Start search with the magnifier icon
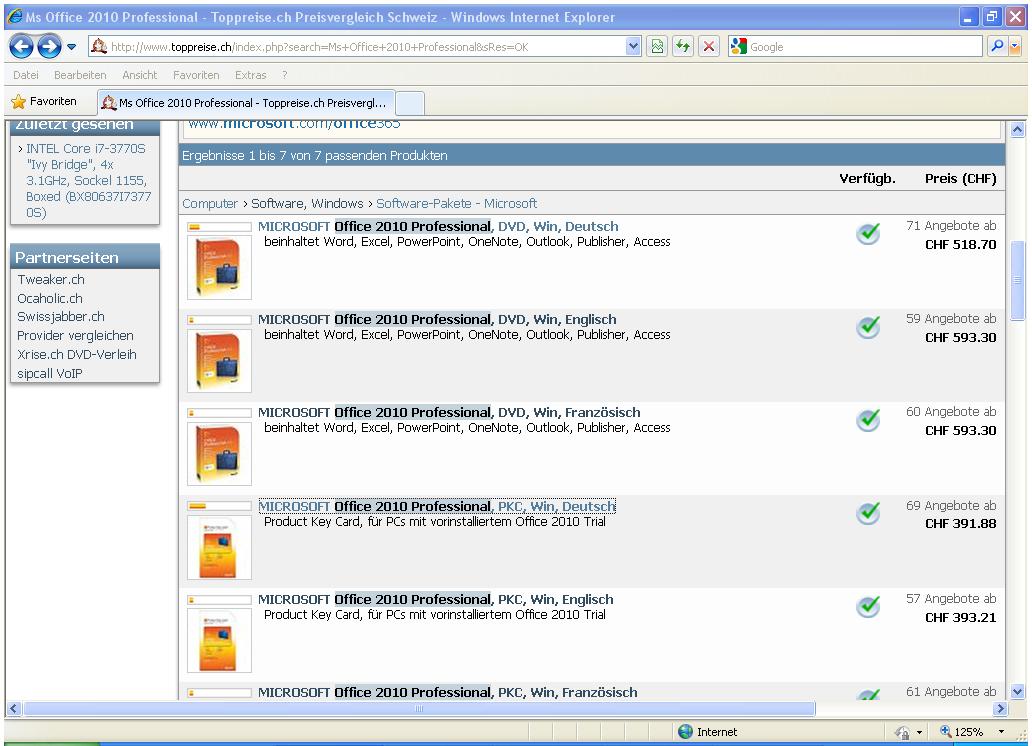This screenshot has width=1032, height=746. click(x=997, y=47)
